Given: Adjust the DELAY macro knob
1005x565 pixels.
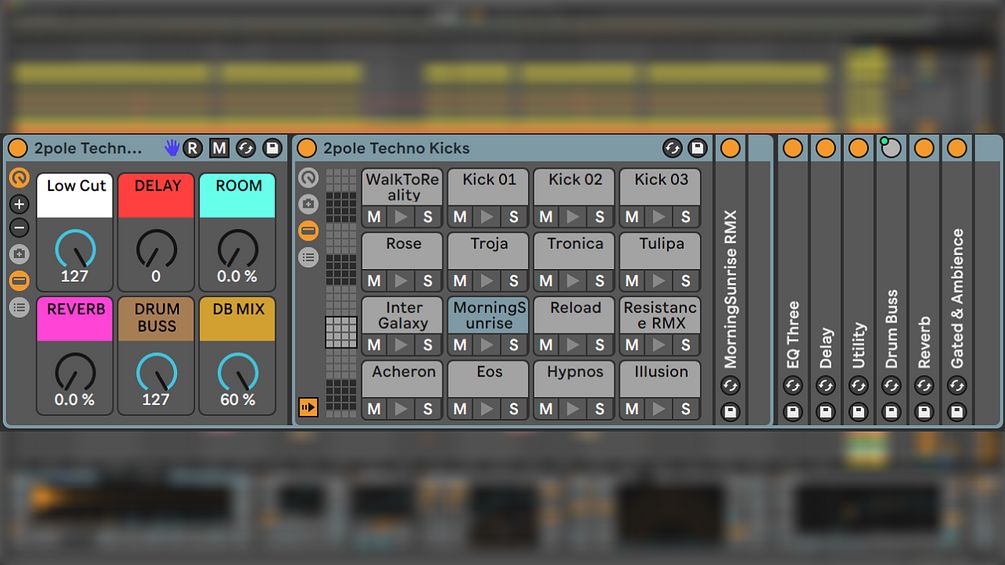Looking at the screenshot, I should pyautogui.click(x=156, y=249).
